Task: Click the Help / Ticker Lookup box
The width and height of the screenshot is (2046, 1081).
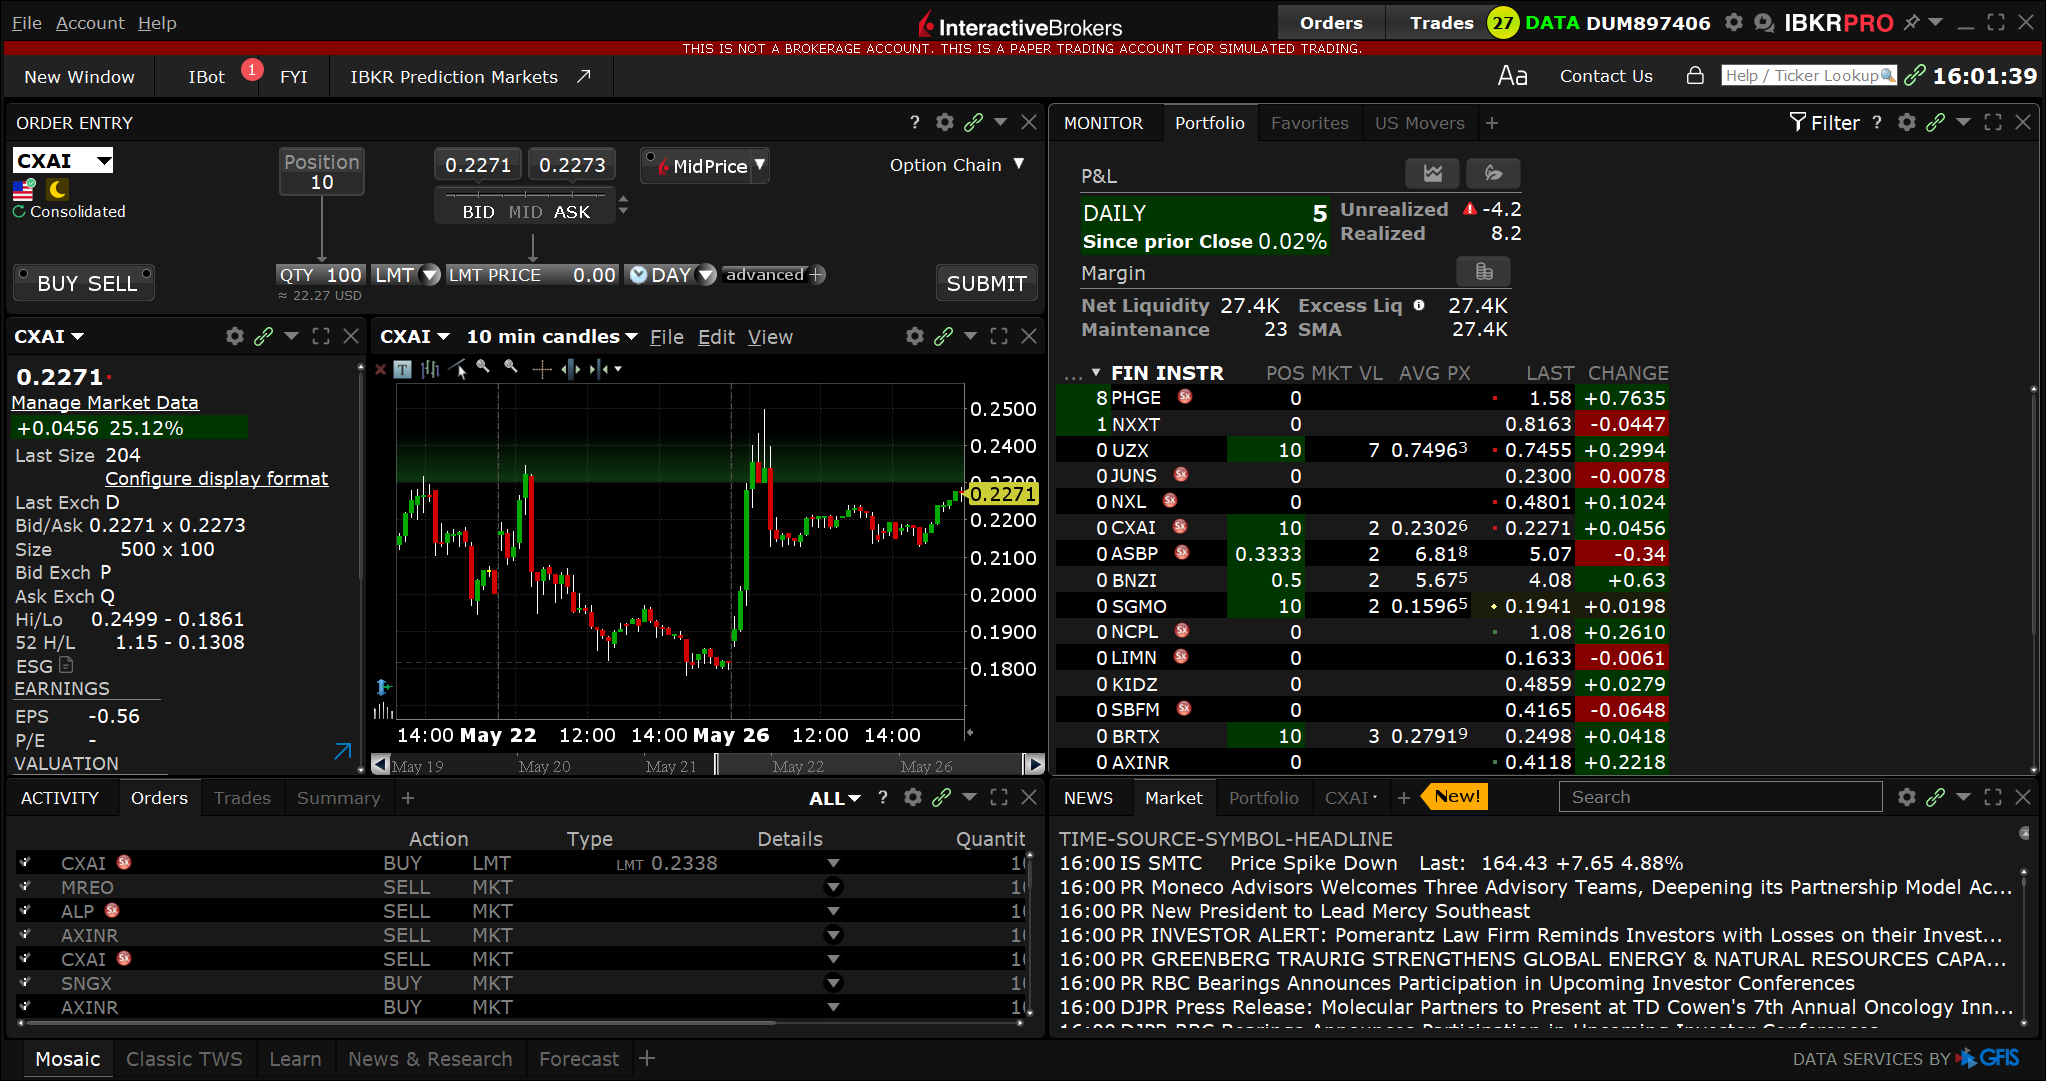Action: pyautogui.click(x=1808, y=75)
